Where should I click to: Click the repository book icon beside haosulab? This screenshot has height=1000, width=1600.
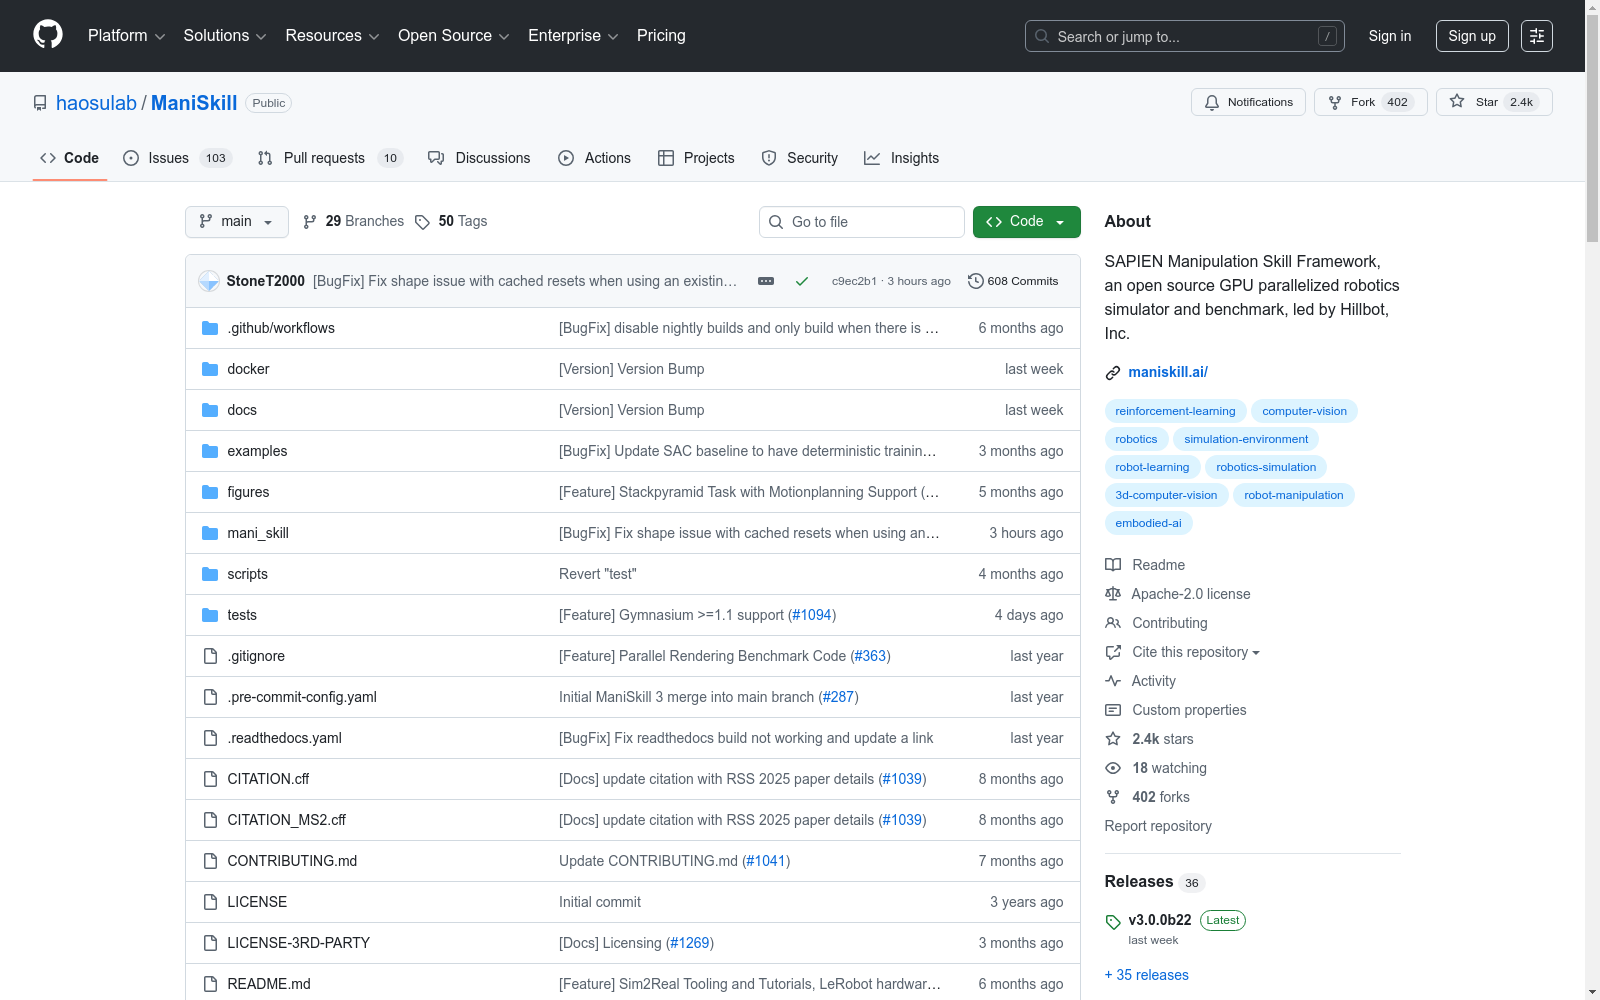(40, 103)
